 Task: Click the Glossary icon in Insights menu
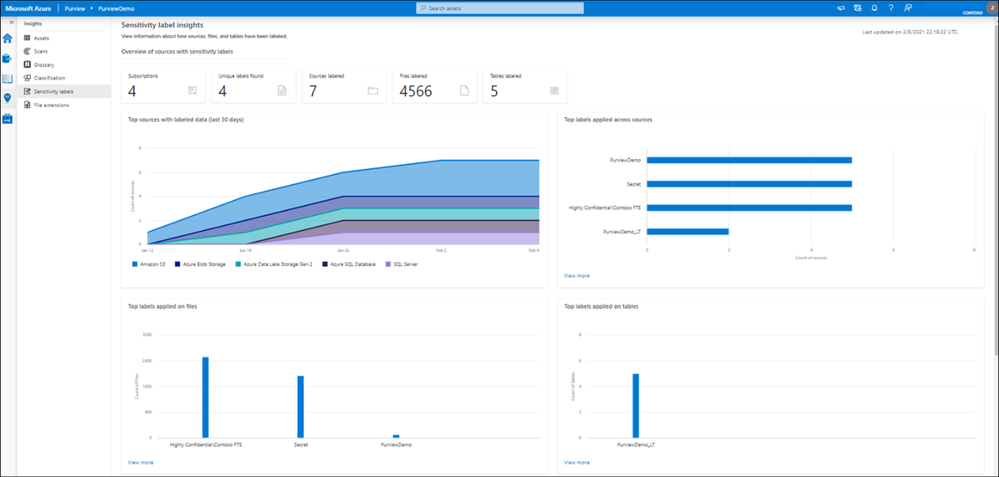[x=27, y=64]
